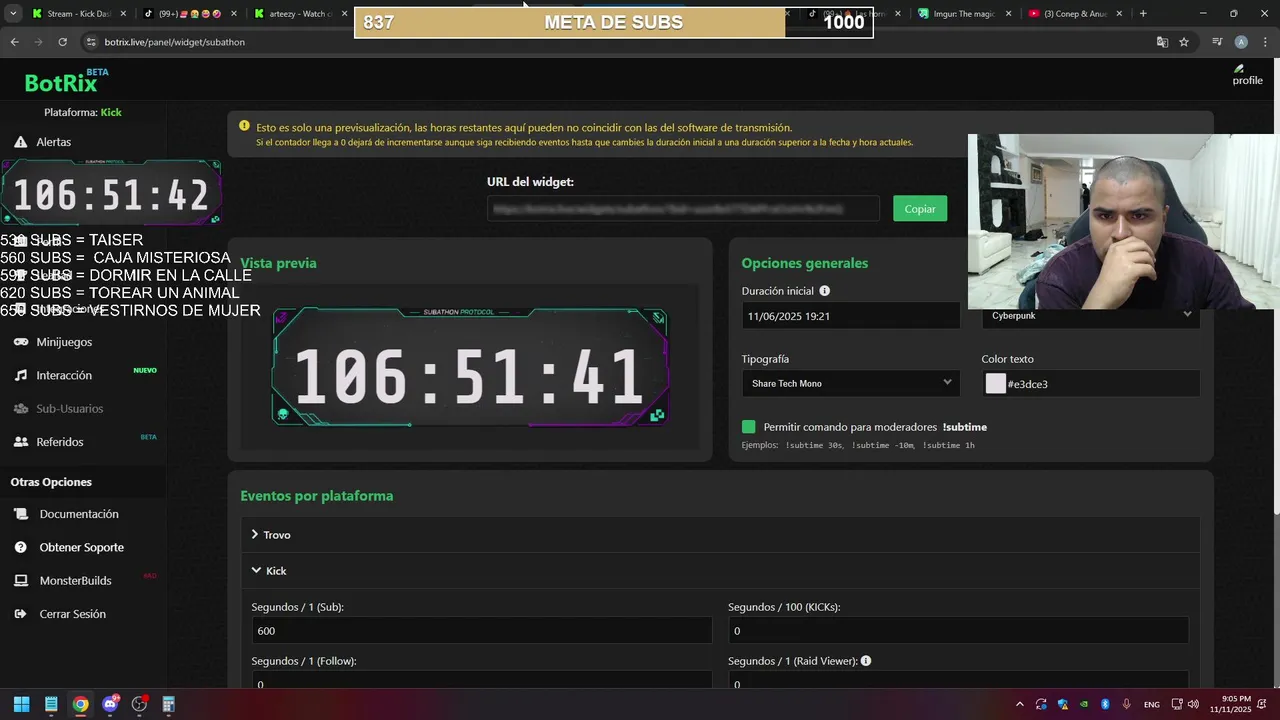Click the browser back arrow
This screenshot has width=1280, height=720.
click(14, 42)
